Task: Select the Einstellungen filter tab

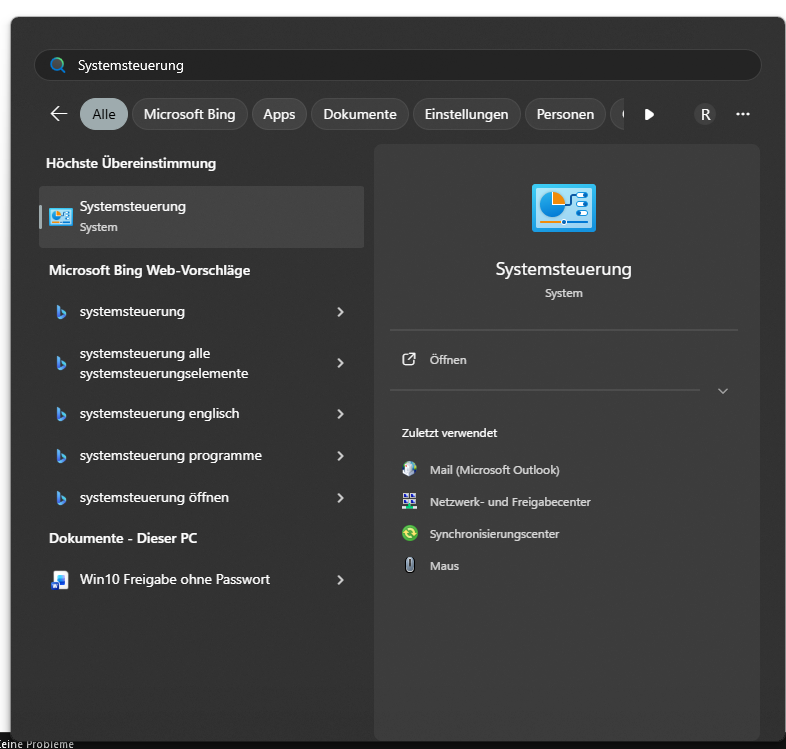Action: [466, 114]
